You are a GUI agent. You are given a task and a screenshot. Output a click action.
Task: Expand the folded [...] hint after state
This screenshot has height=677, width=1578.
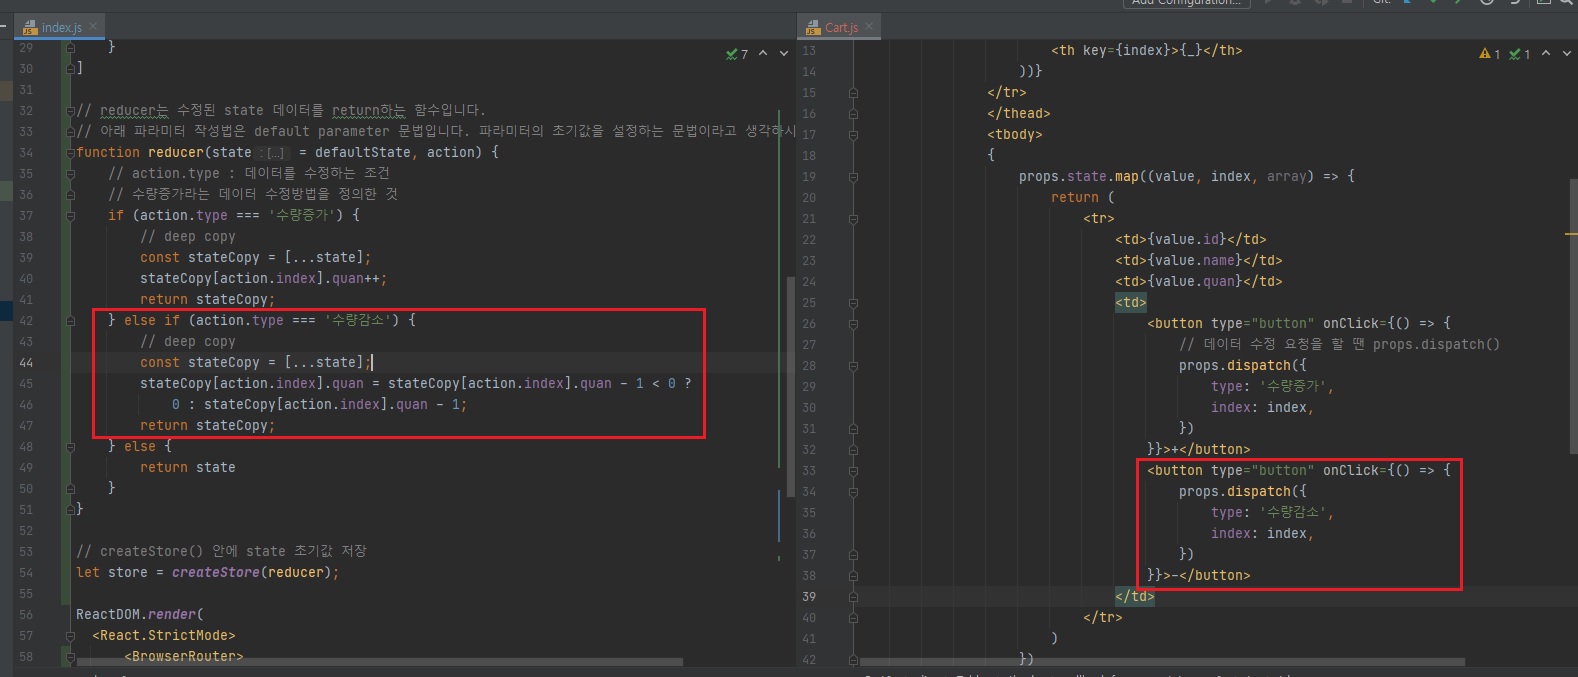[273, 153]
